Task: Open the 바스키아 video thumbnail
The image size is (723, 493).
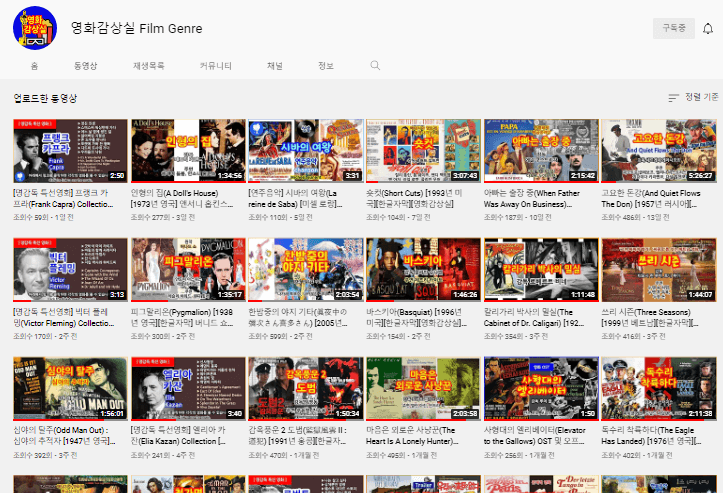Action: point(423,270)
